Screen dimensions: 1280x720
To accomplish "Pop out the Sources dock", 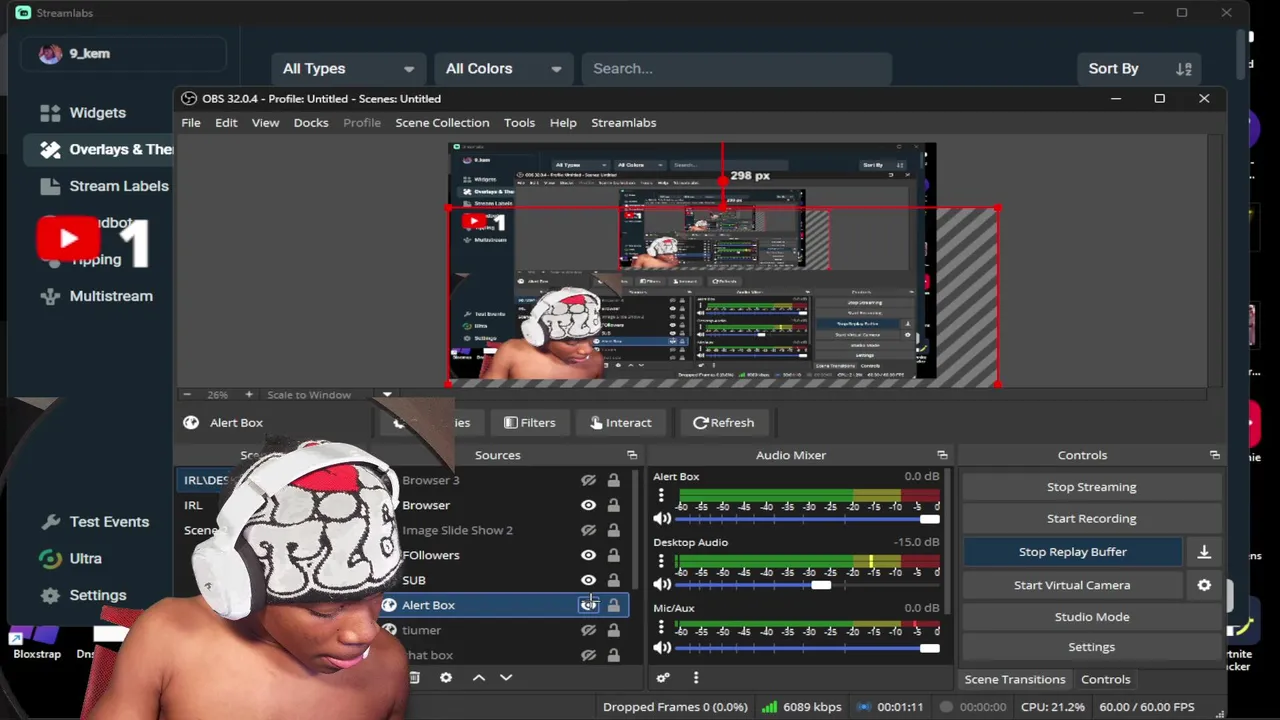I will click(x=632, y=456).
